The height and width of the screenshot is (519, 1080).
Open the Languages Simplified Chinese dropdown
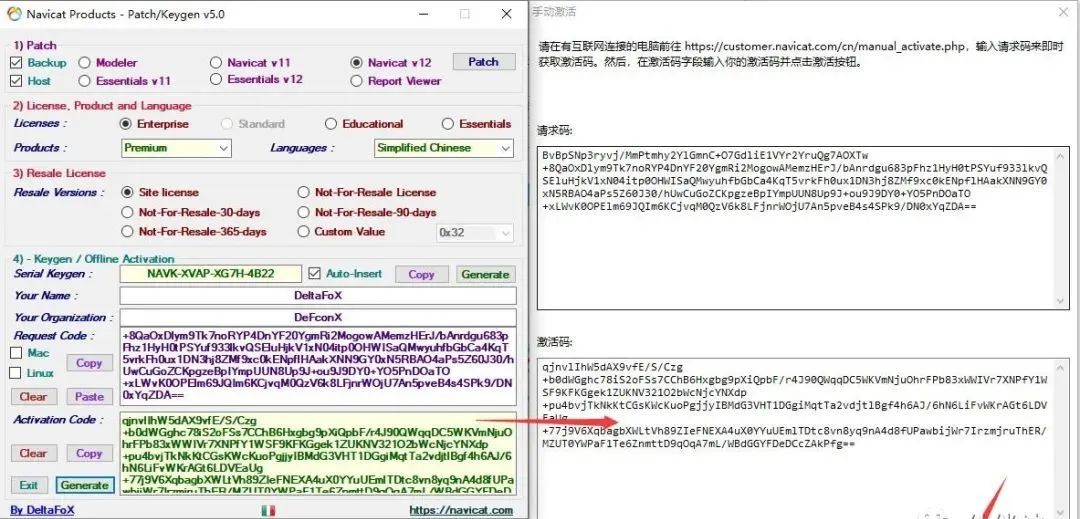coord(444,148)
